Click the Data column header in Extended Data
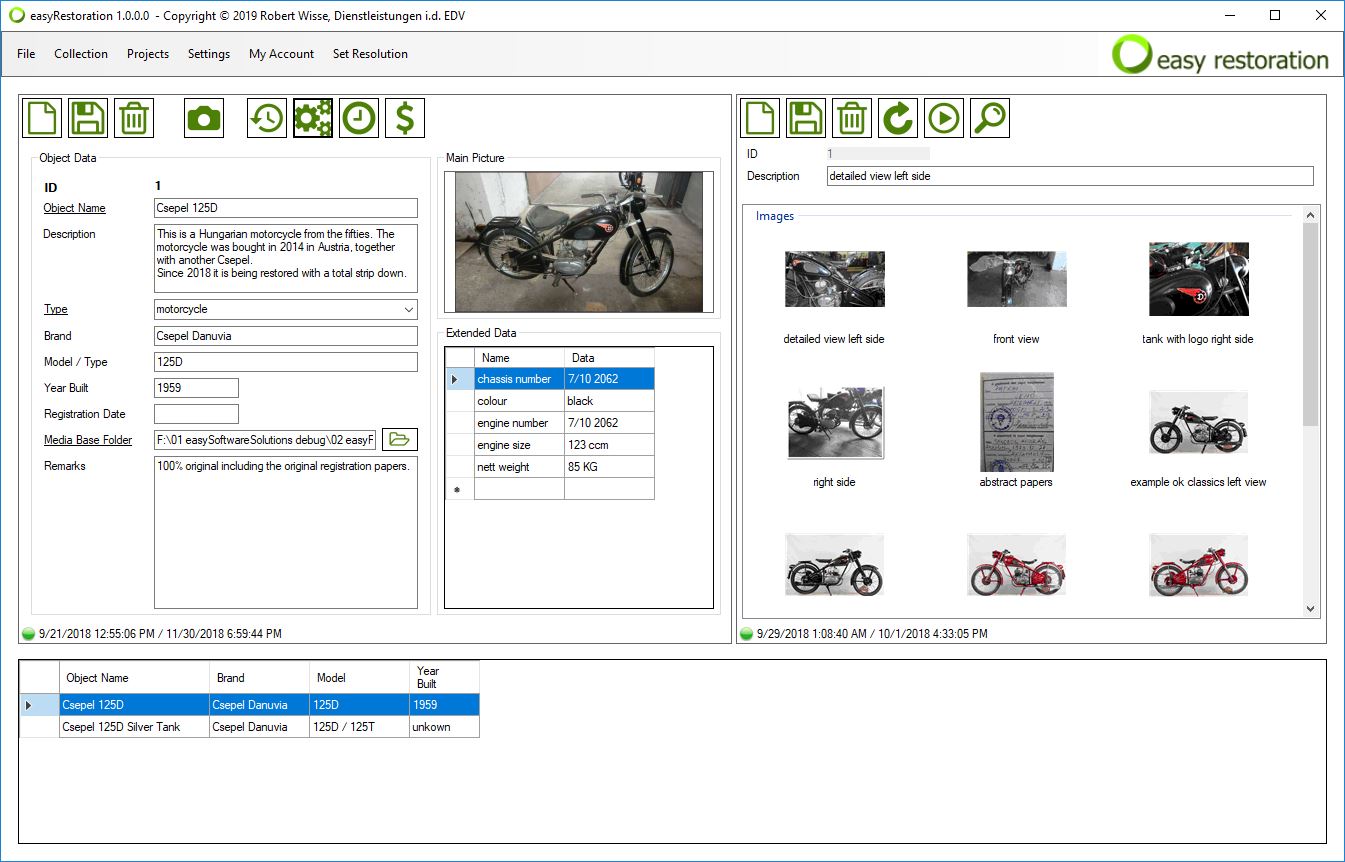 pyautogui.click(x=609, y=357)
